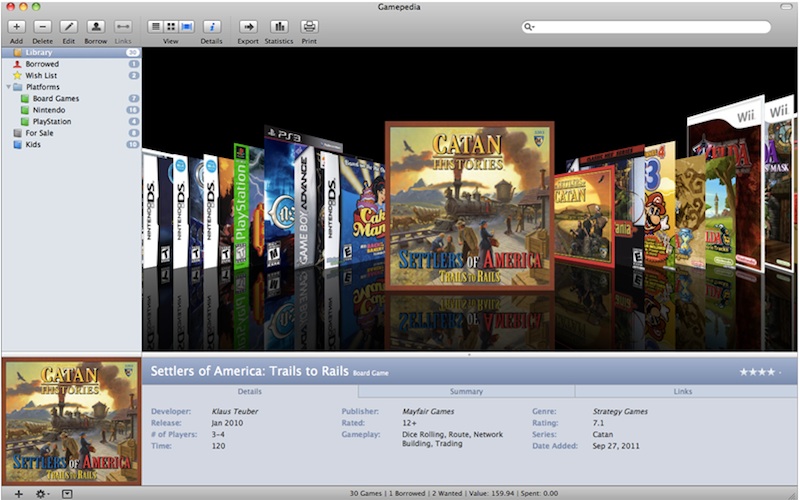Open the Links tab
This screenshot has width=800, height=500.
pyautogui.click(x=684, y=392)
